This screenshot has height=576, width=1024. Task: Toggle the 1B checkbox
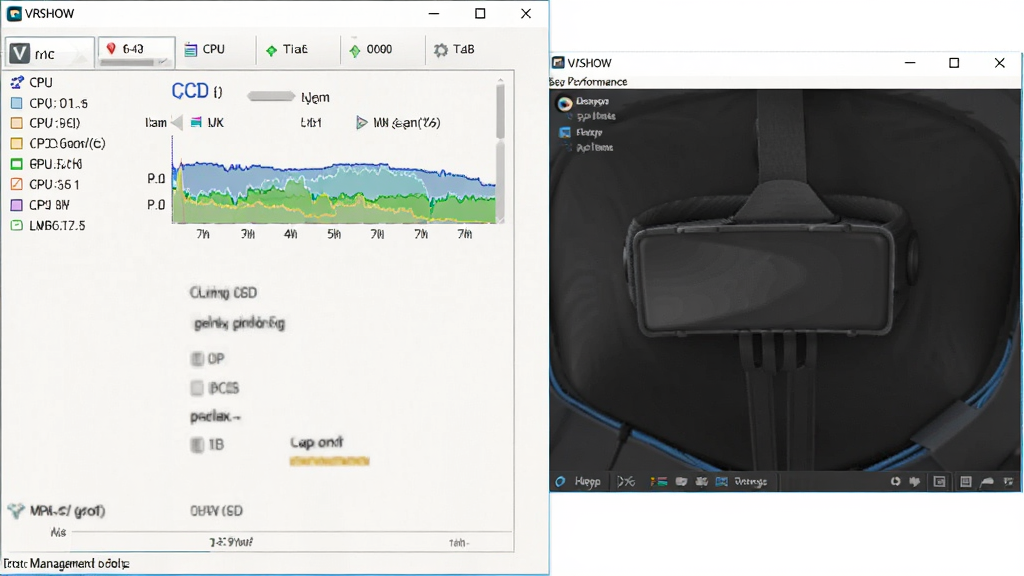click(197, 445)
